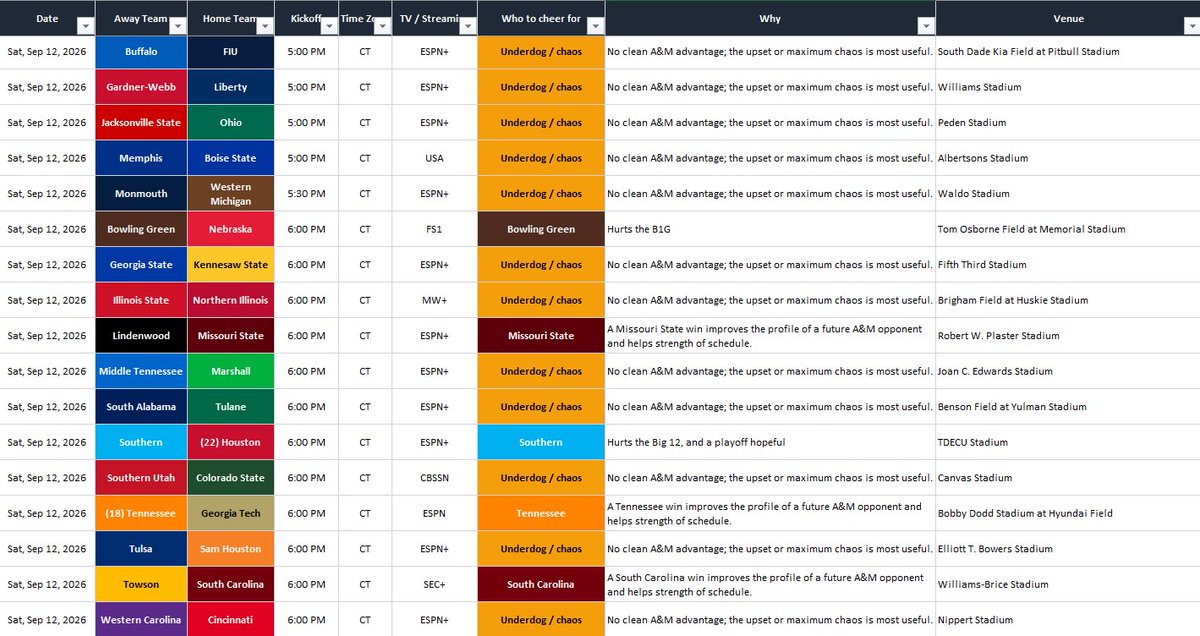Open the Who to cheer for filter dropdown
Viewport: 1200px width, 636px height.
coord(595,25)
